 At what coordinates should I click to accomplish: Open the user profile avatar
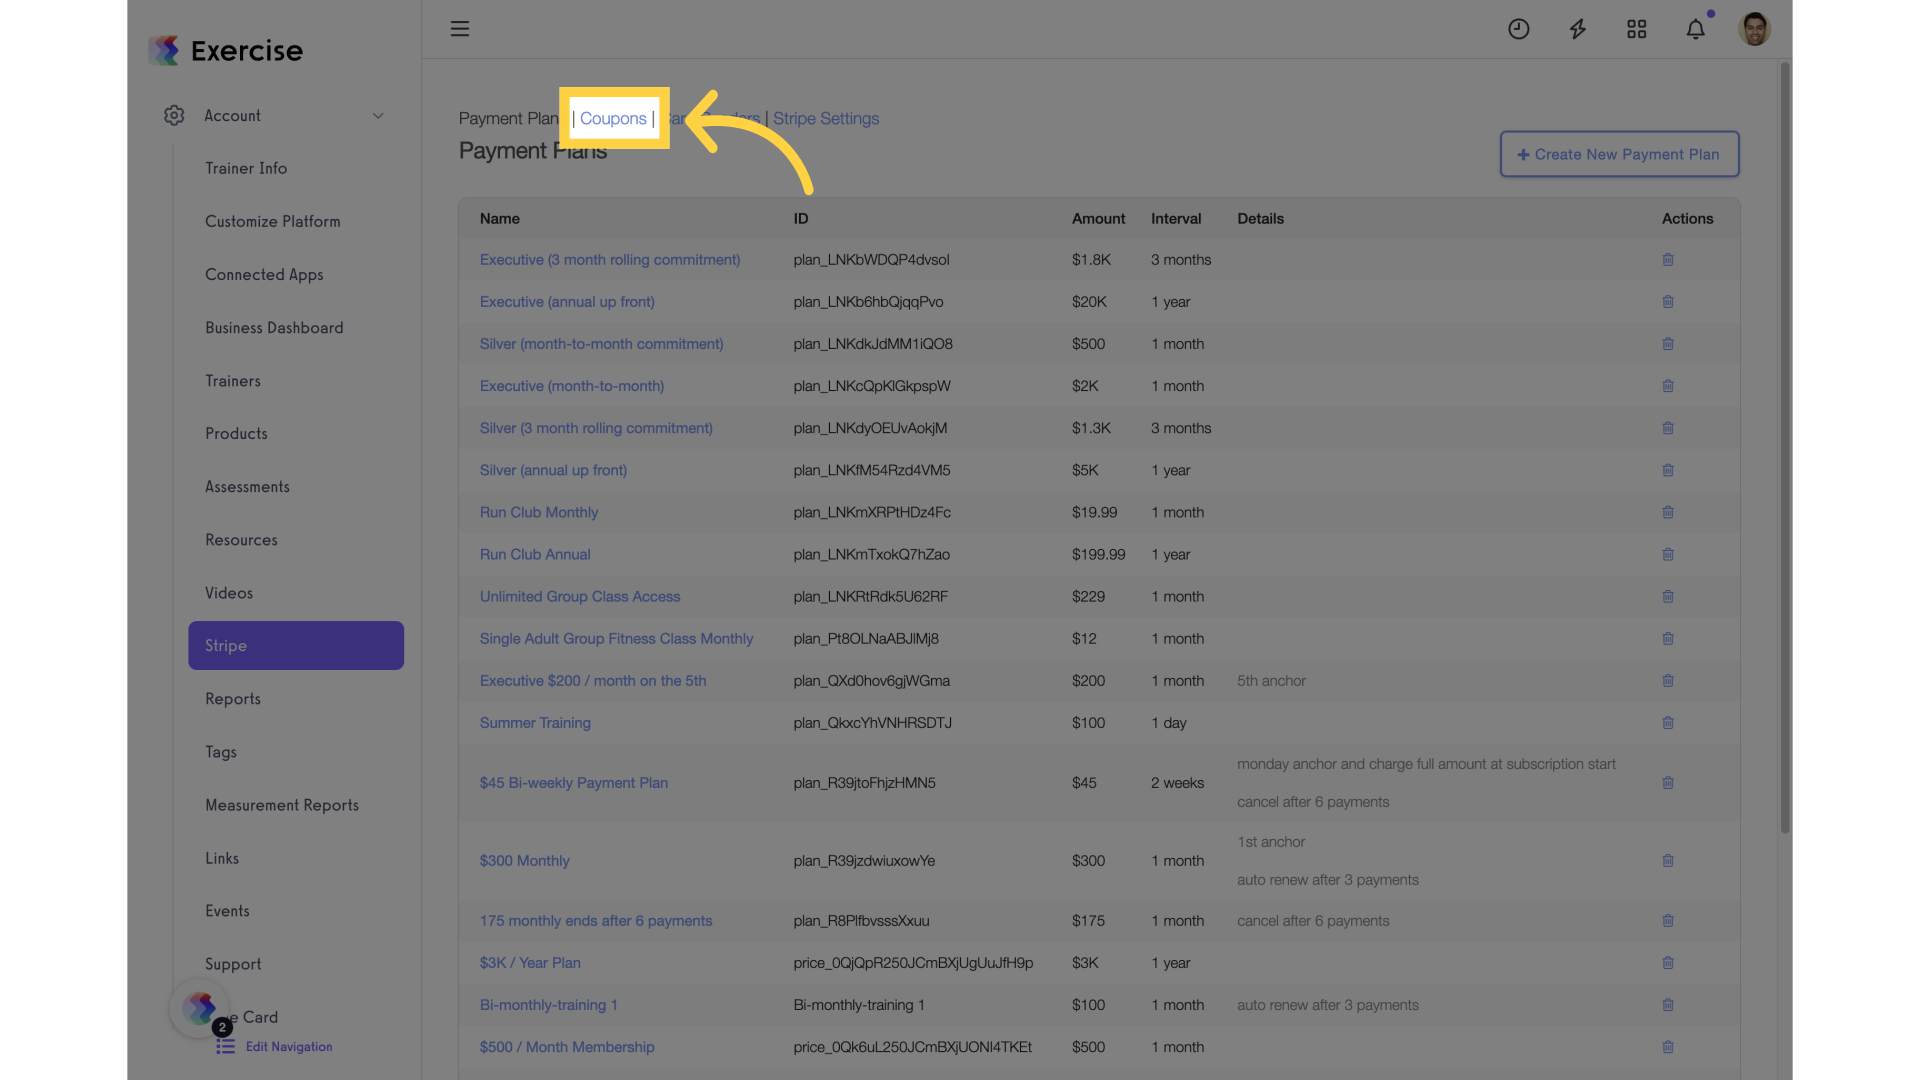[1754, 29]
